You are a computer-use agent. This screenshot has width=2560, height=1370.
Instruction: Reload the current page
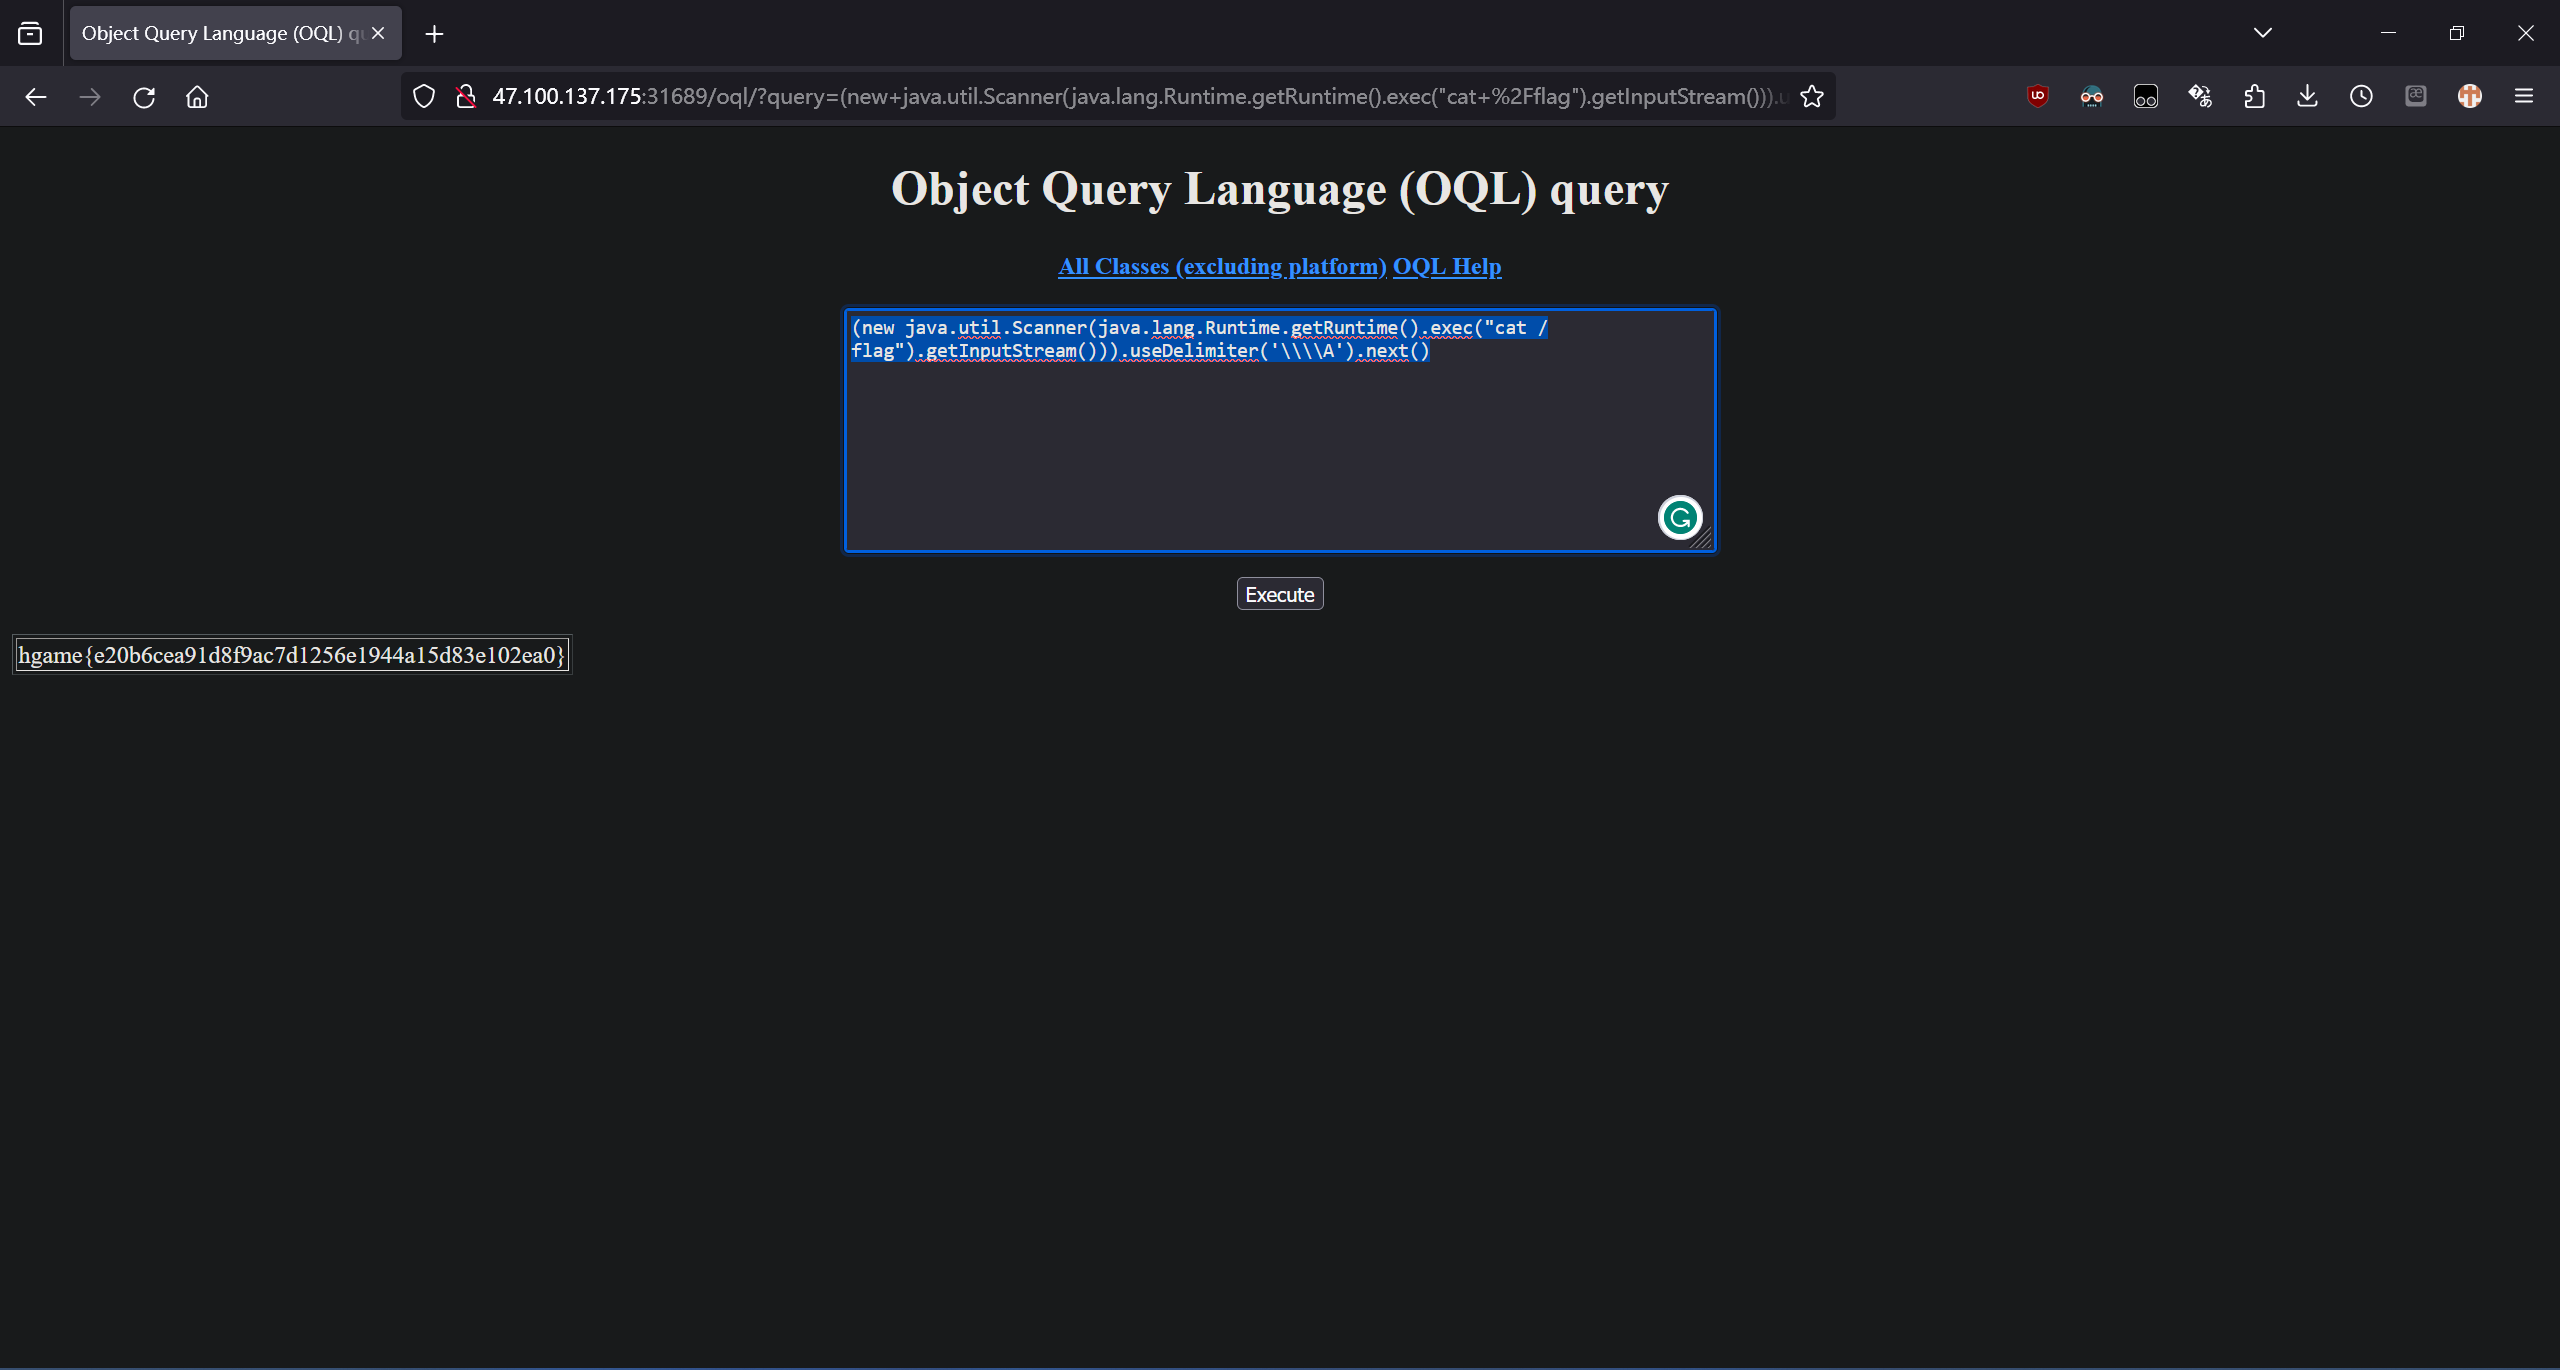(144, 97)
